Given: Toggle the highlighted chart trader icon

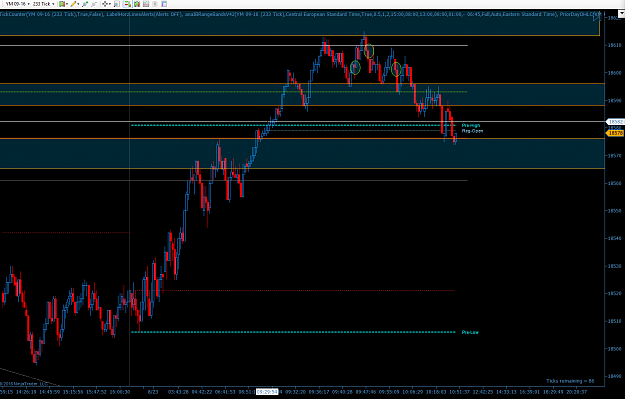Looking at the screenshot, I should pyautogui.click(x=128, y=4).
